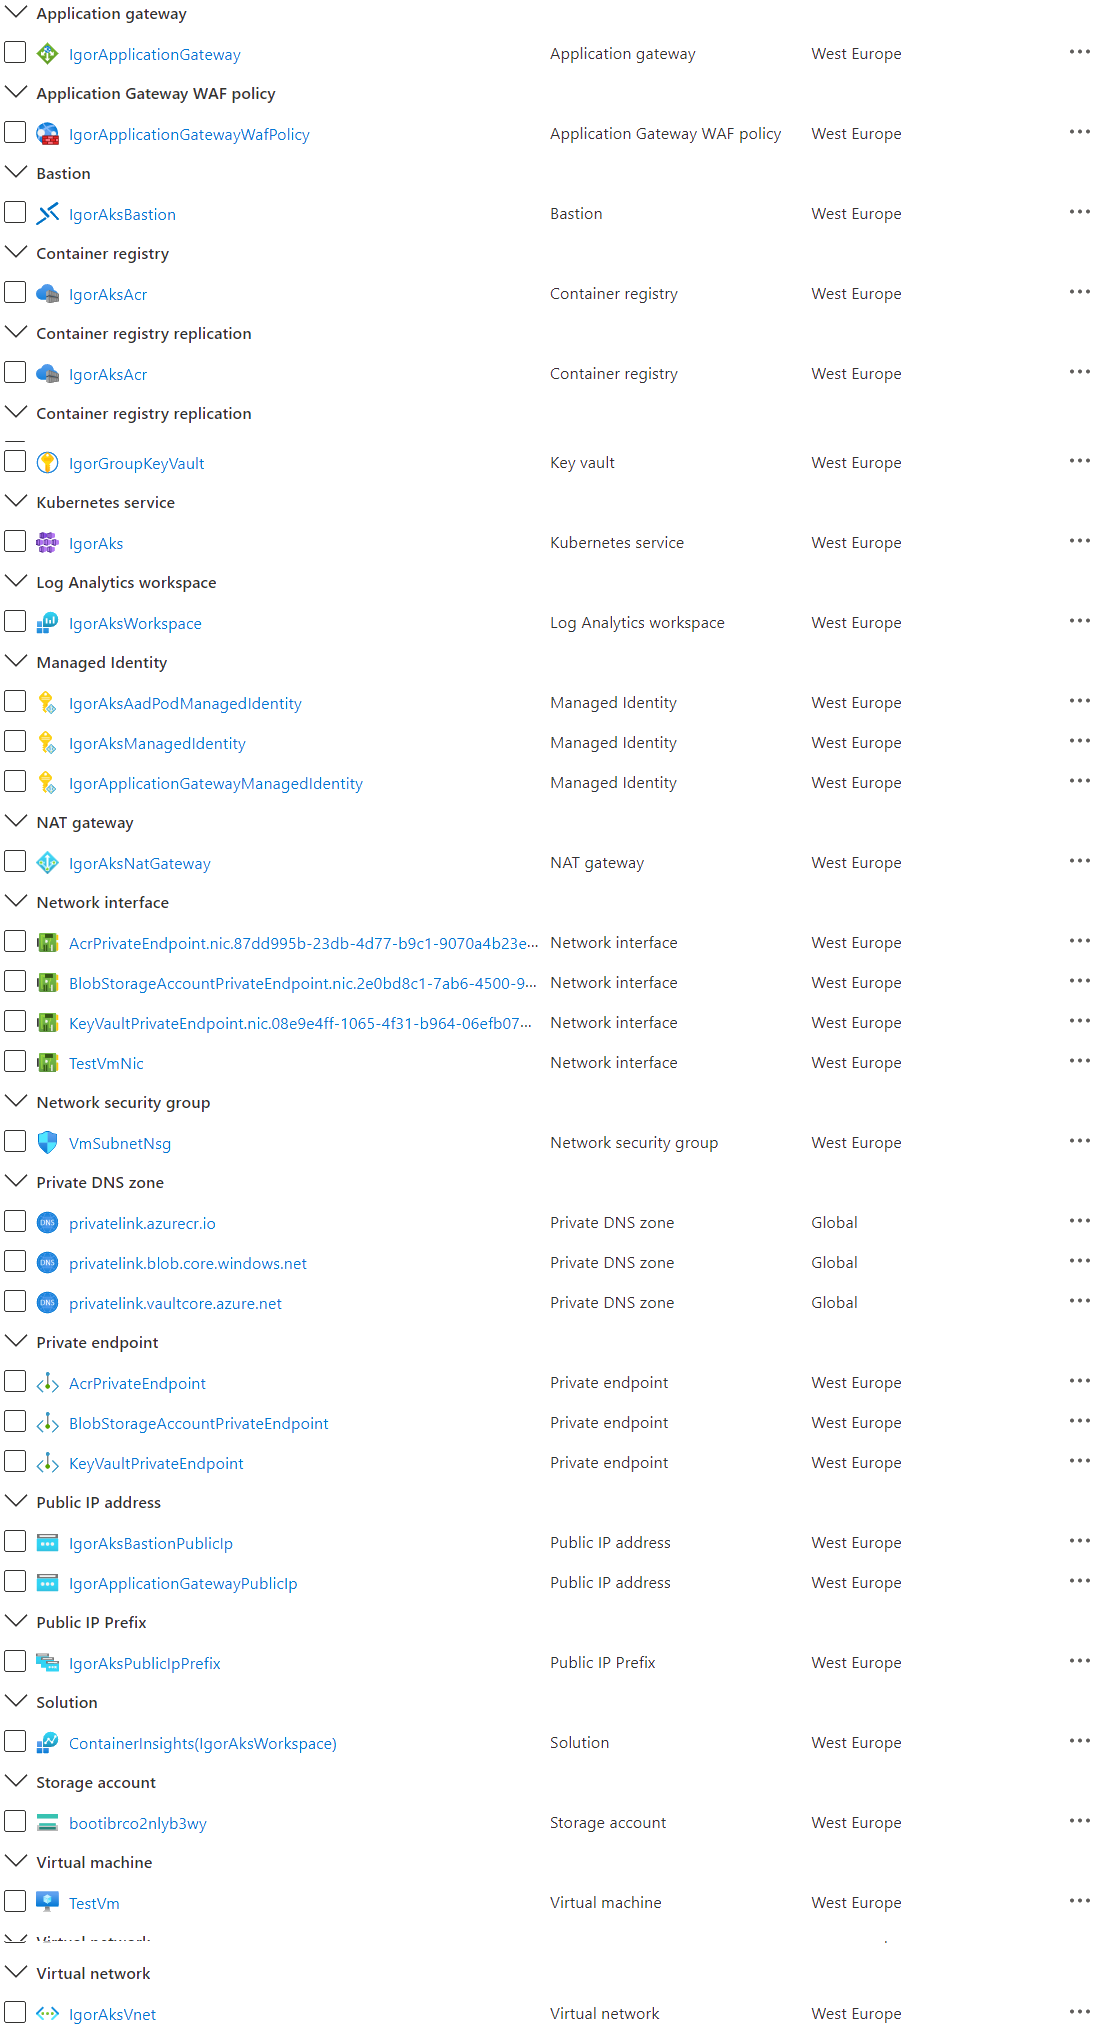This screenshot has height=2028, width=1097.
Task: Open the KeyVaultPrivateEndpoint.nic network interface link
Action: coord(301,1023)
